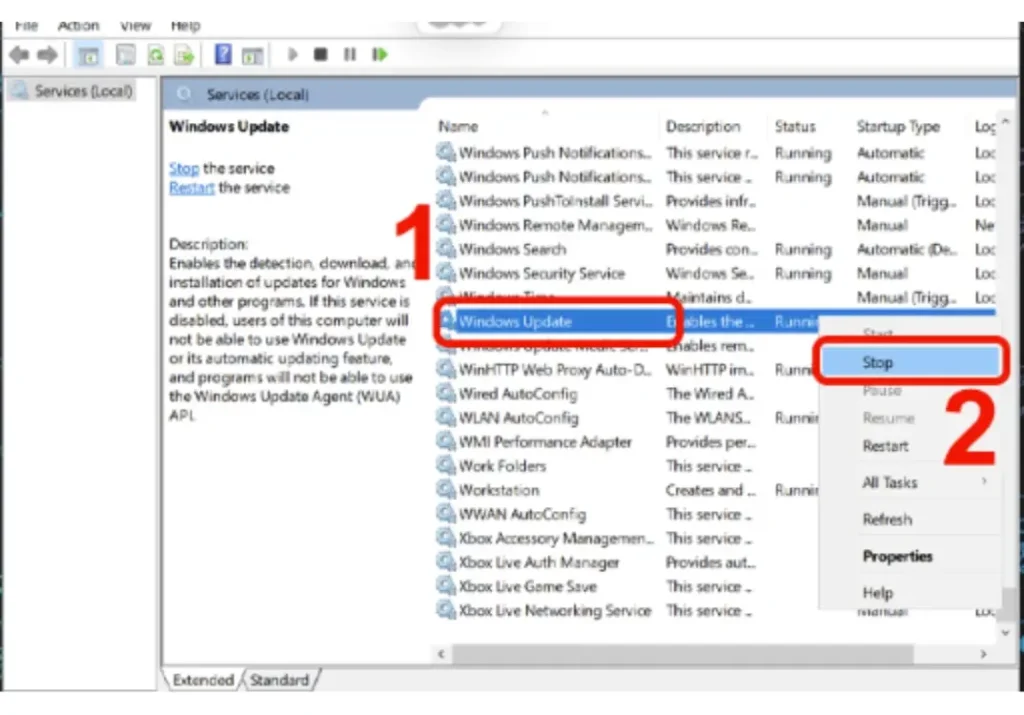
Task: Click the gear icon next to WLAN AutoConfig
Action: point(446,418)
